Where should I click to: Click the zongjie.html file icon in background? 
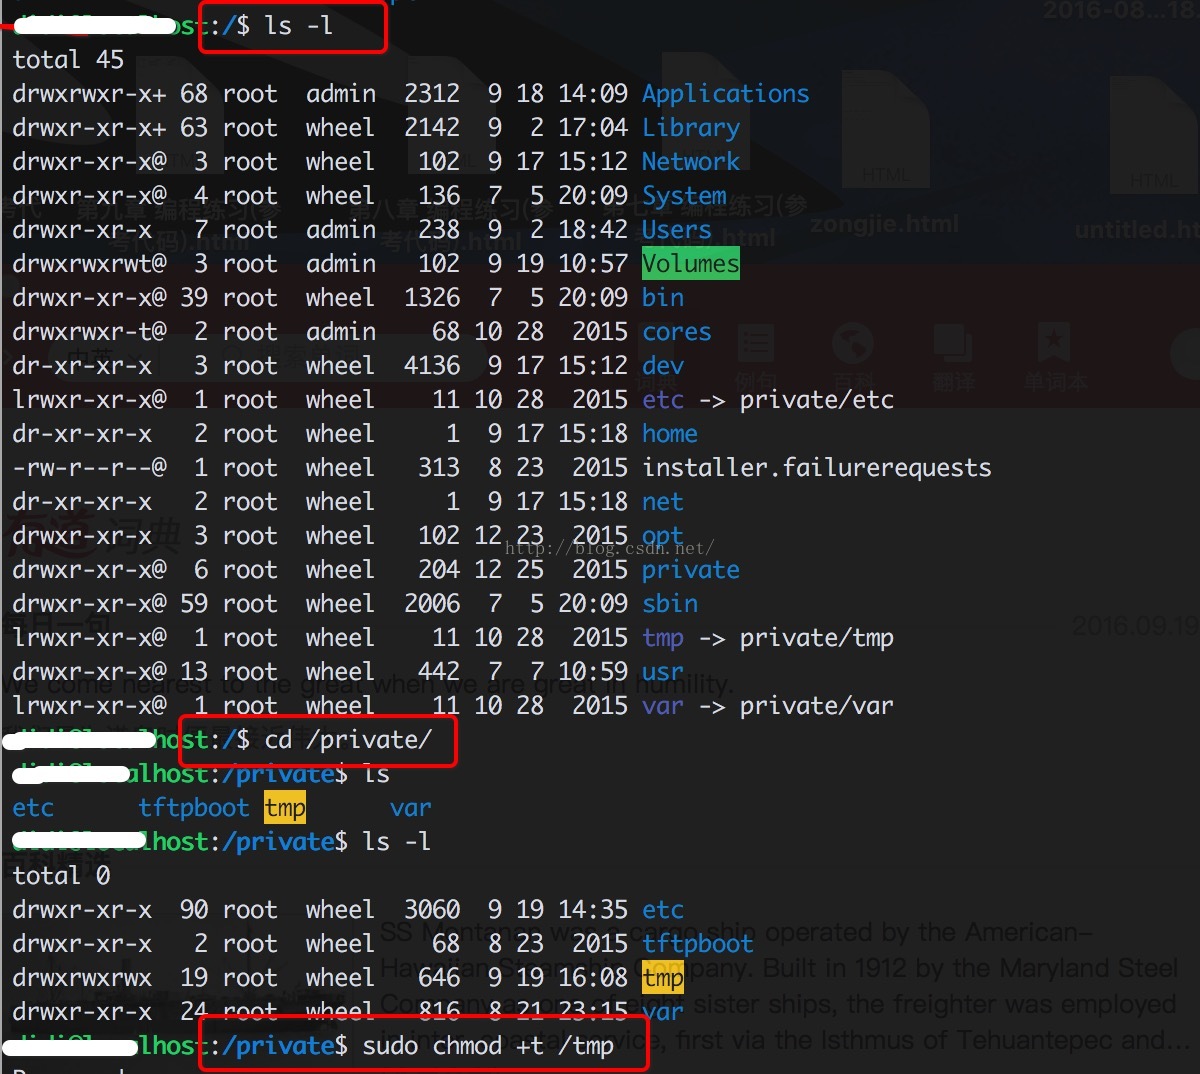pyautogui.click(x=885, y=150)
